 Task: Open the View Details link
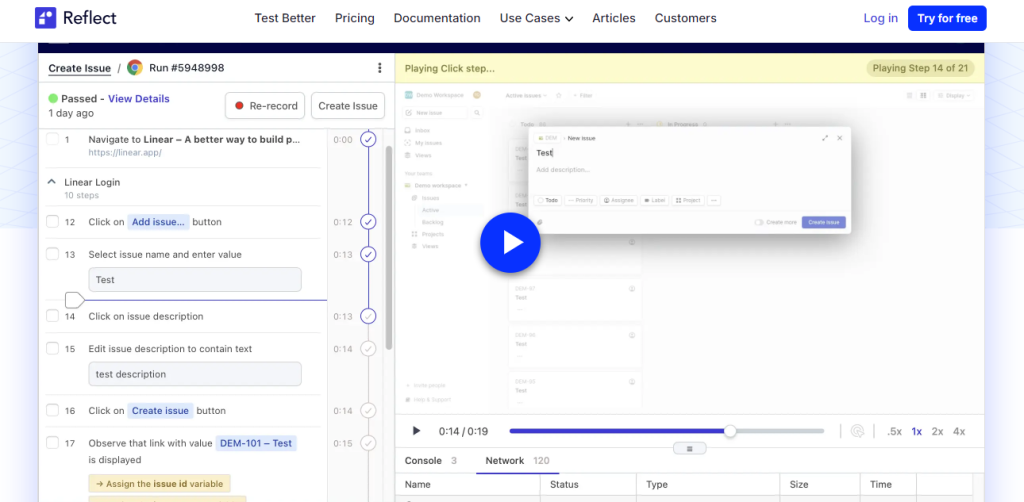[x=138, y=99]
